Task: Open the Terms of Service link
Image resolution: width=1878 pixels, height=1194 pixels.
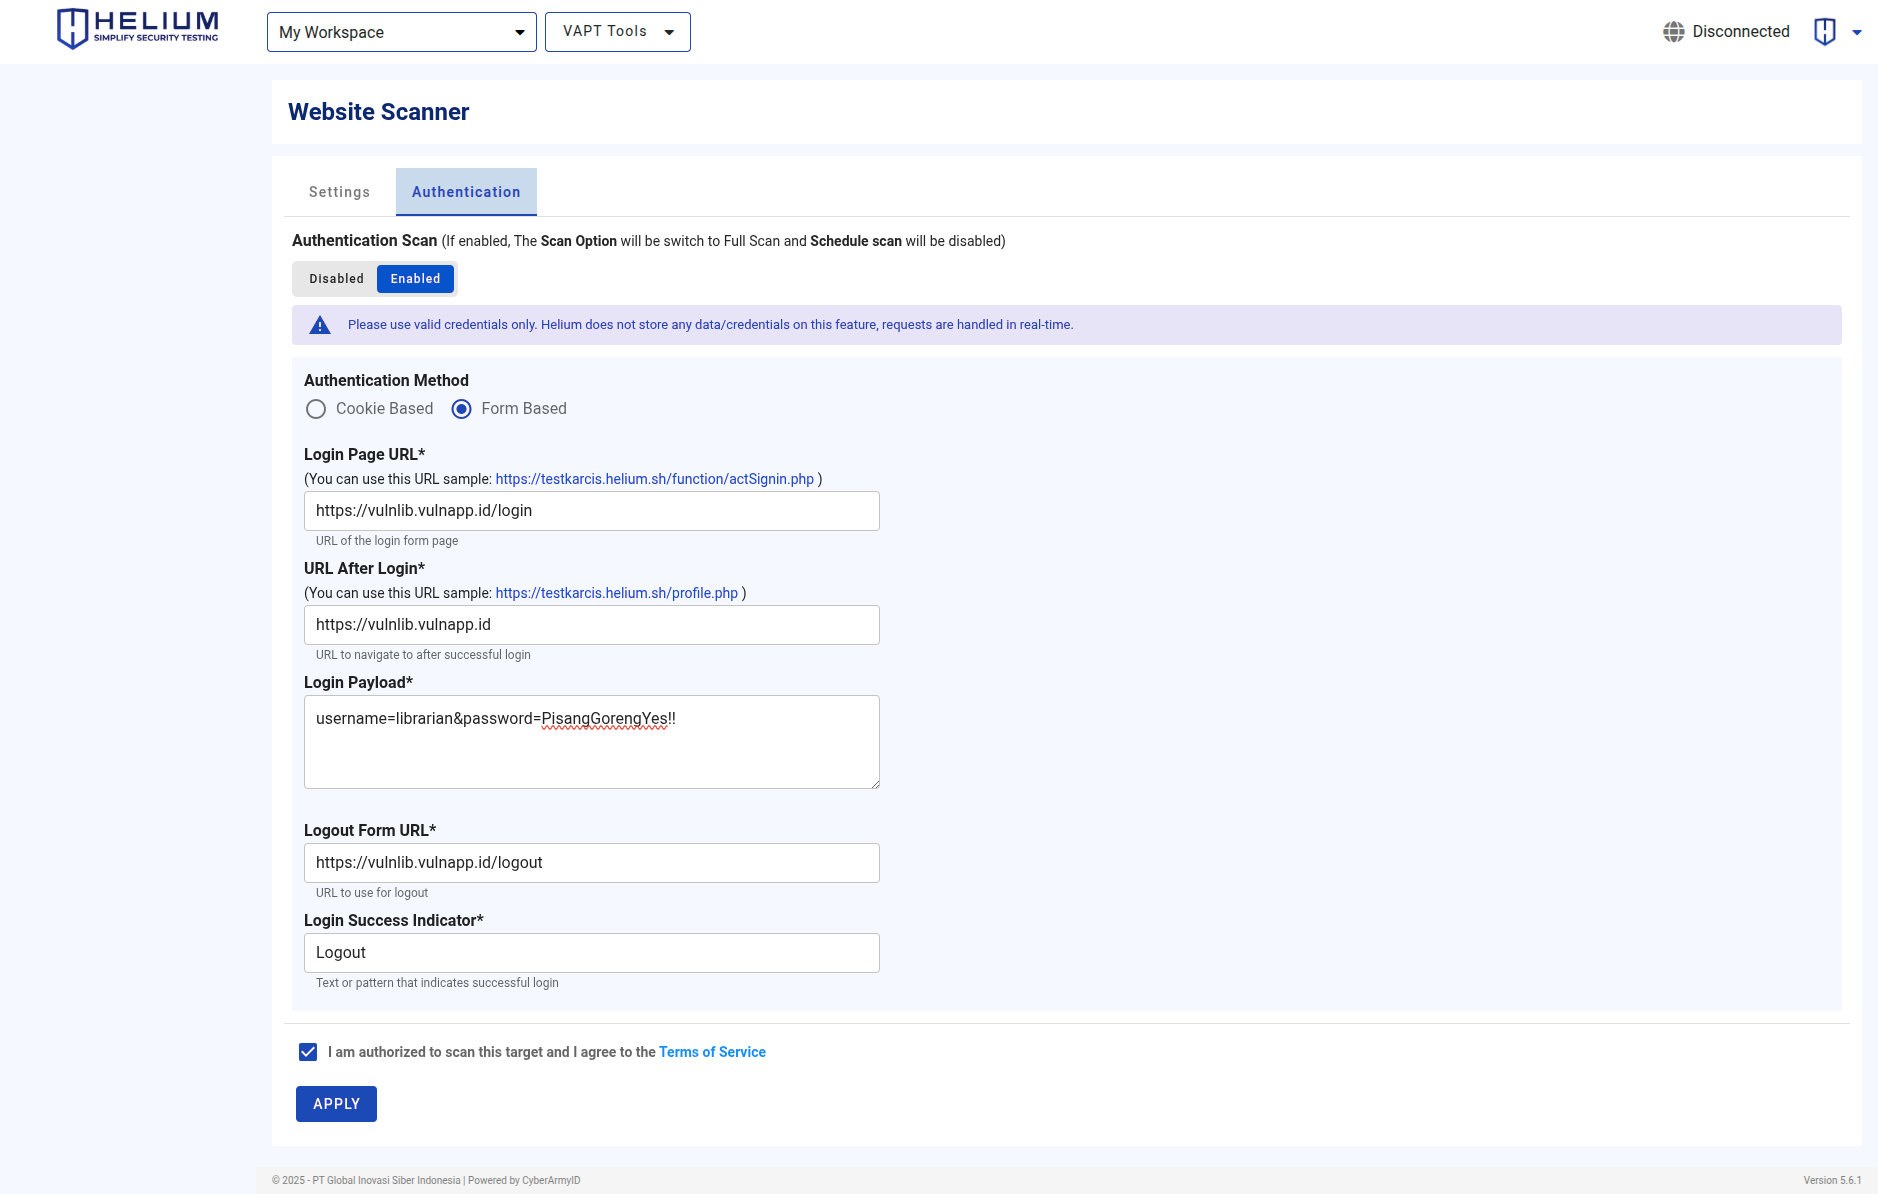Action: tap(712, 1052)
